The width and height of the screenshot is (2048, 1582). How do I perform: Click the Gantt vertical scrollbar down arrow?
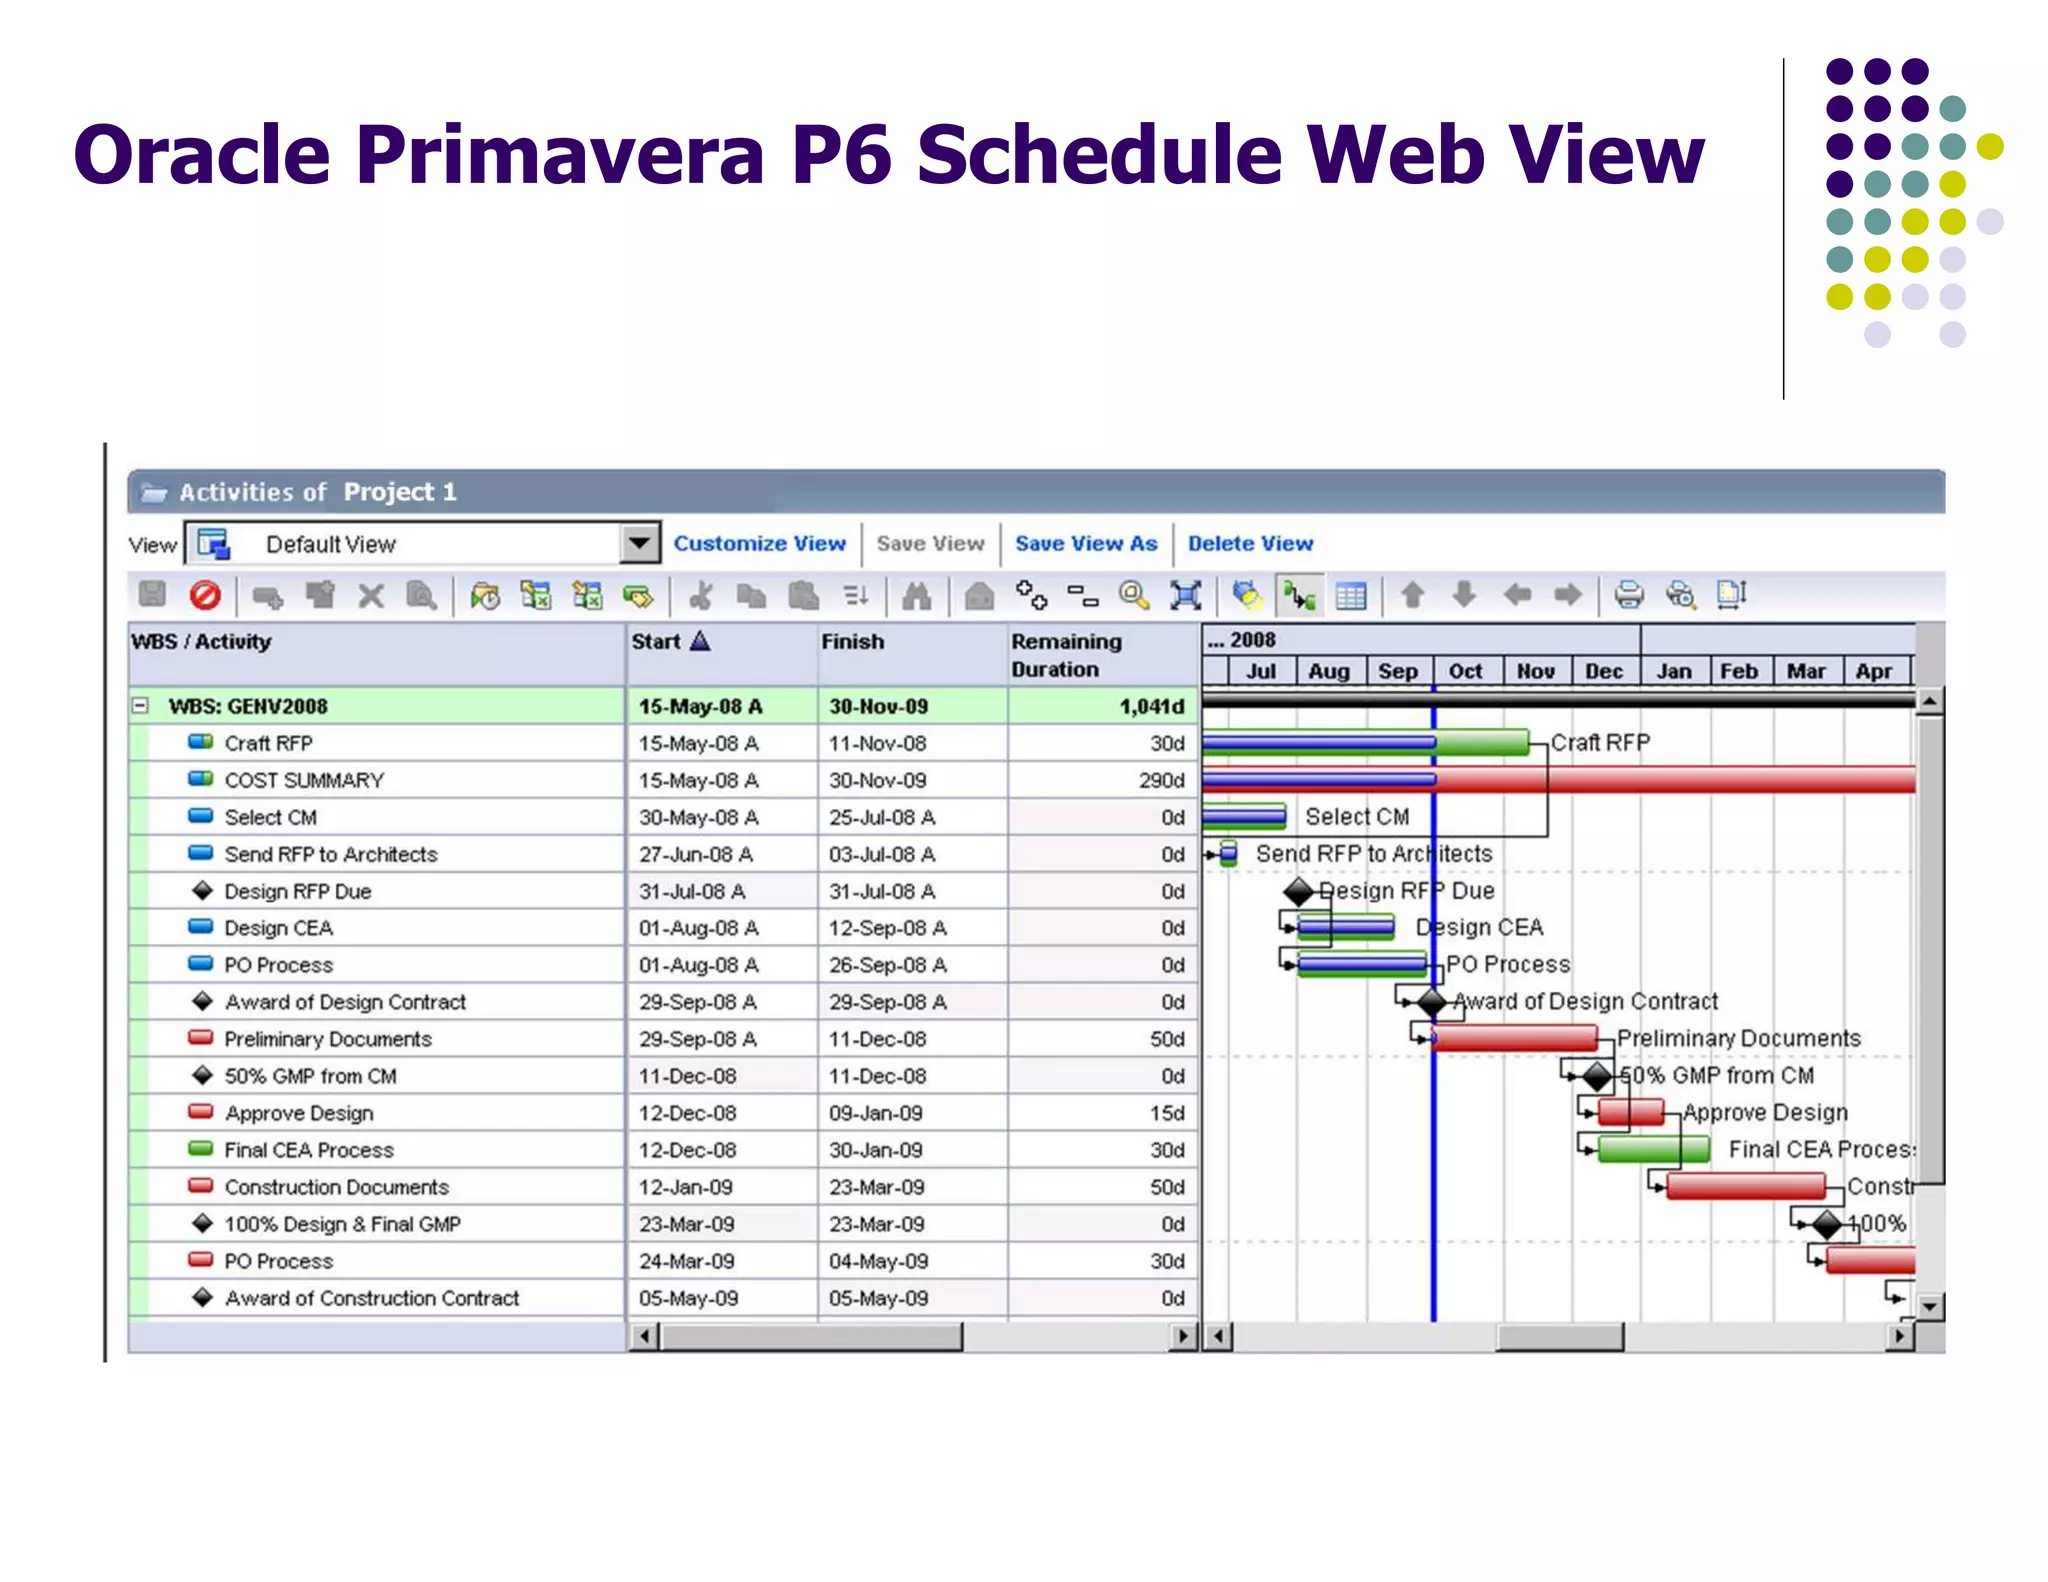click(1930, 1306)
